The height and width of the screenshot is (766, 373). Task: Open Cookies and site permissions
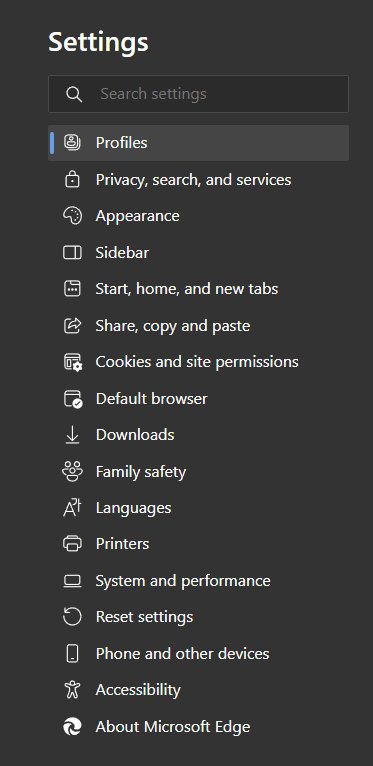point(198,362)
